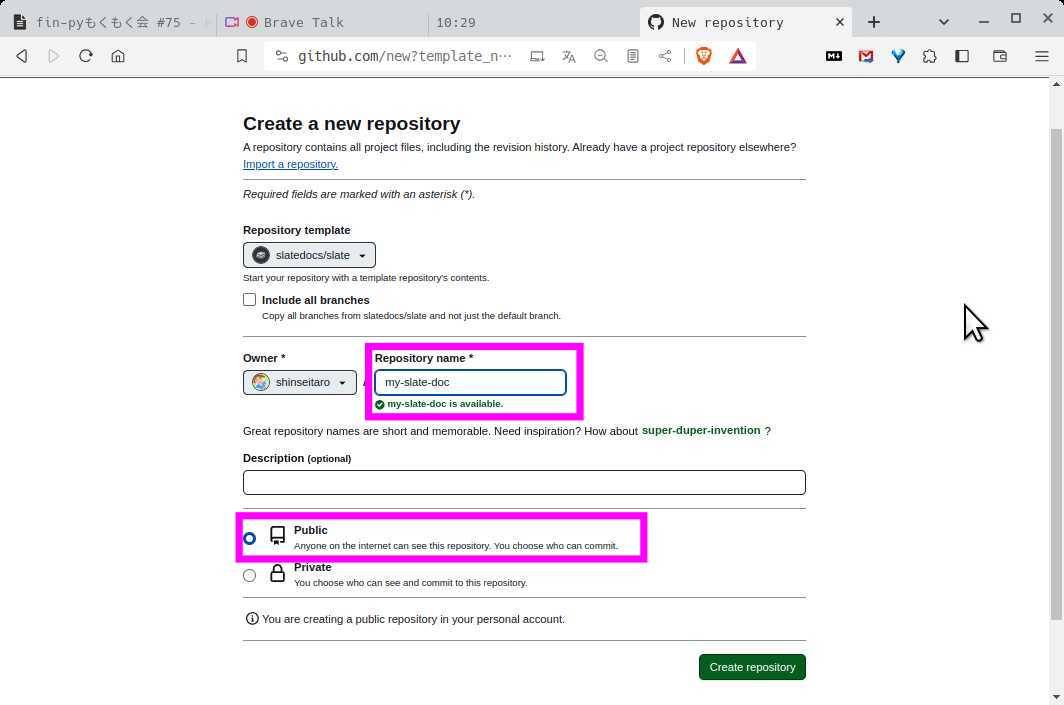
Task: Click the Description input field
Action: pyautogui.click(x=524, y=482)
